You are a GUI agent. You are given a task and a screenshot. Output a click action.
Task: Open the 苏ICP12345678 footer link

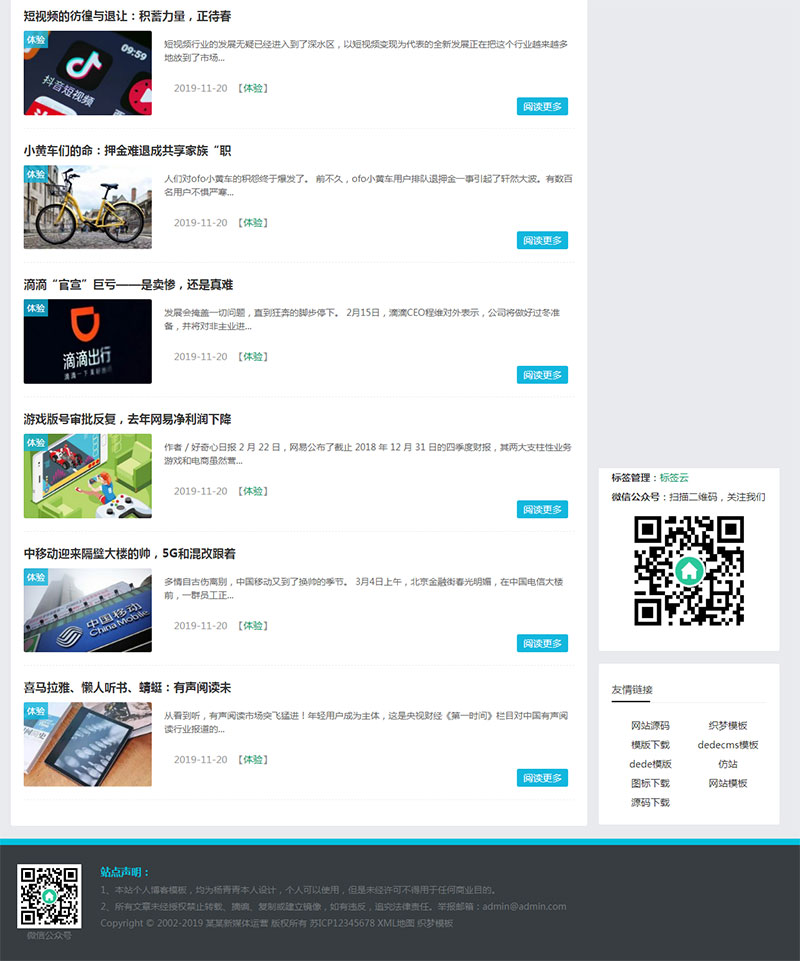pyautogui.click(x=341, y=924)
